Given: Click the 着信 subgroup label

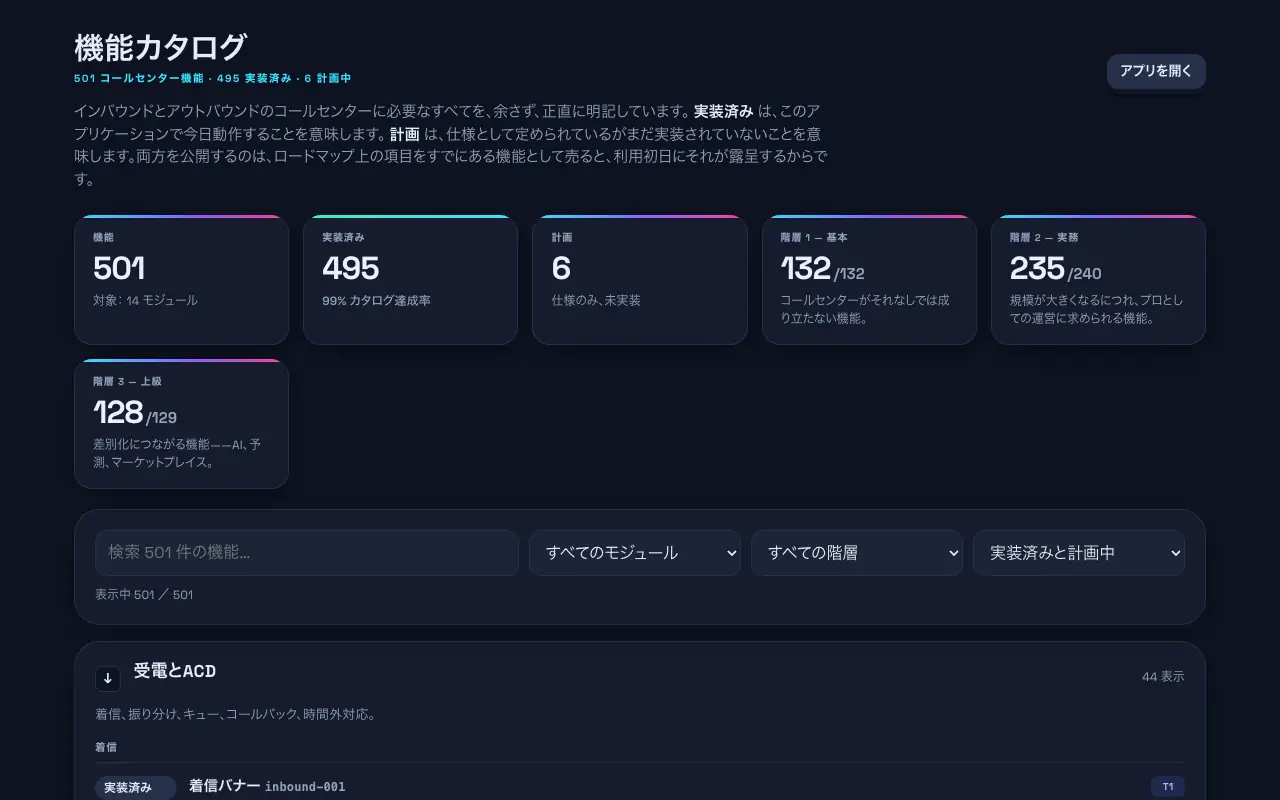Looking at the screenshot, I should (x=106, y=747).
